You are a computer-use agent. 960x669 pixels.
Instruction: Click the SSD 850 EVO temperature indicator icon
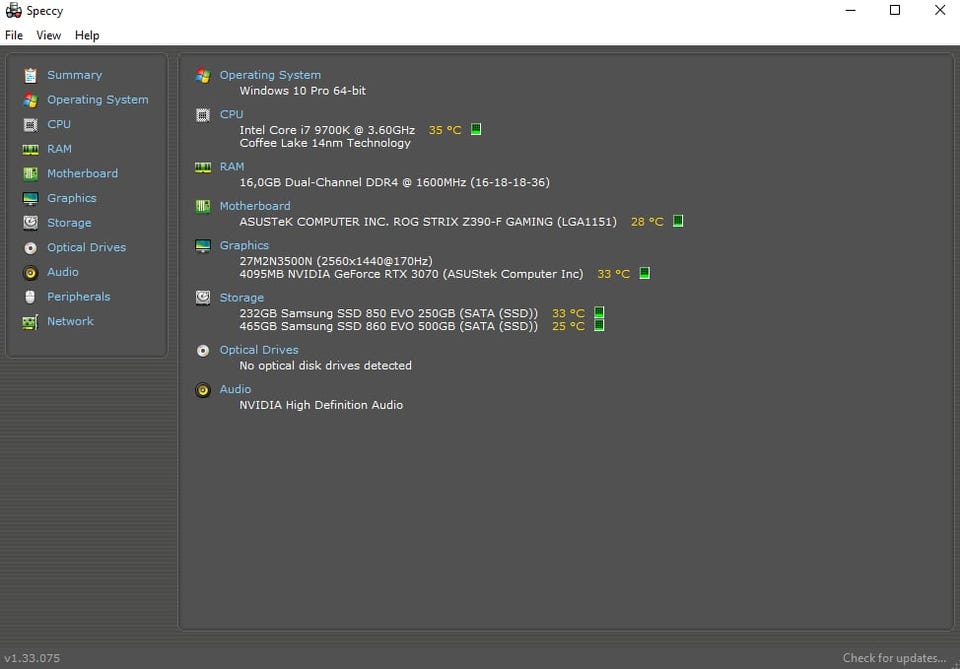(599, 312)
